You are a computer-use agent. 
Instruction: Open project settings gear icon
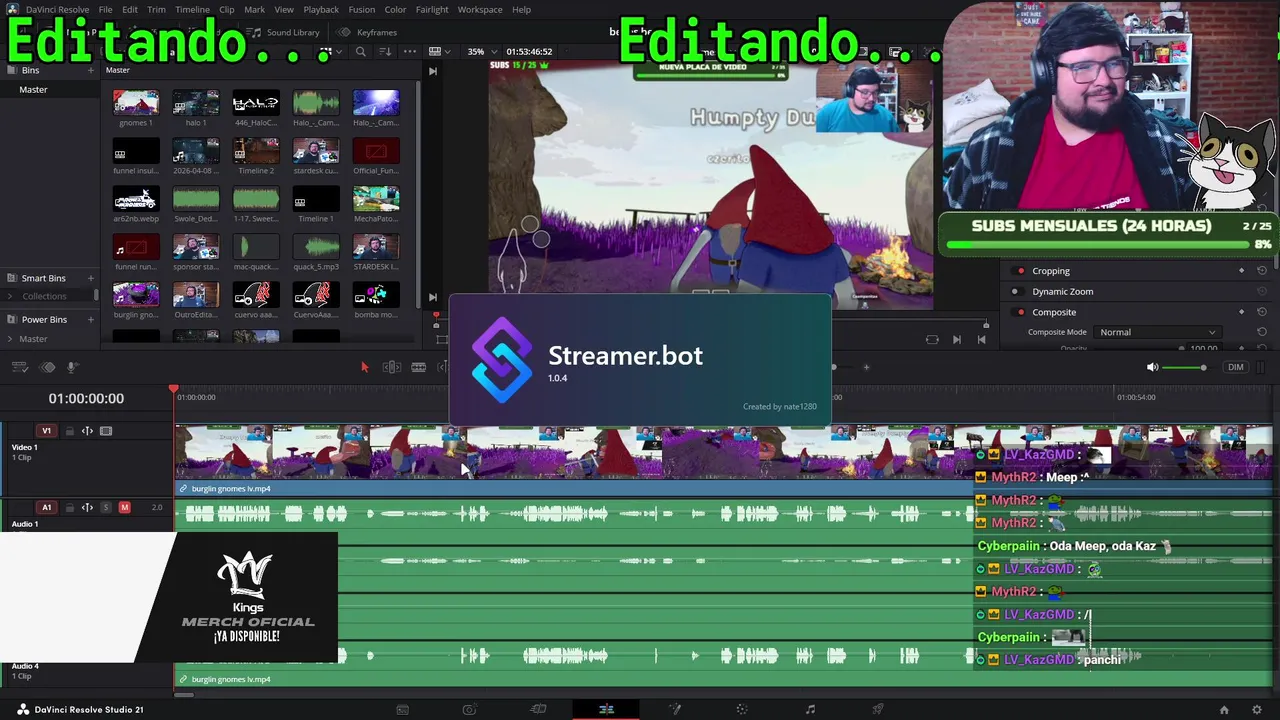pyautogui.click(x=1257, y=710)
